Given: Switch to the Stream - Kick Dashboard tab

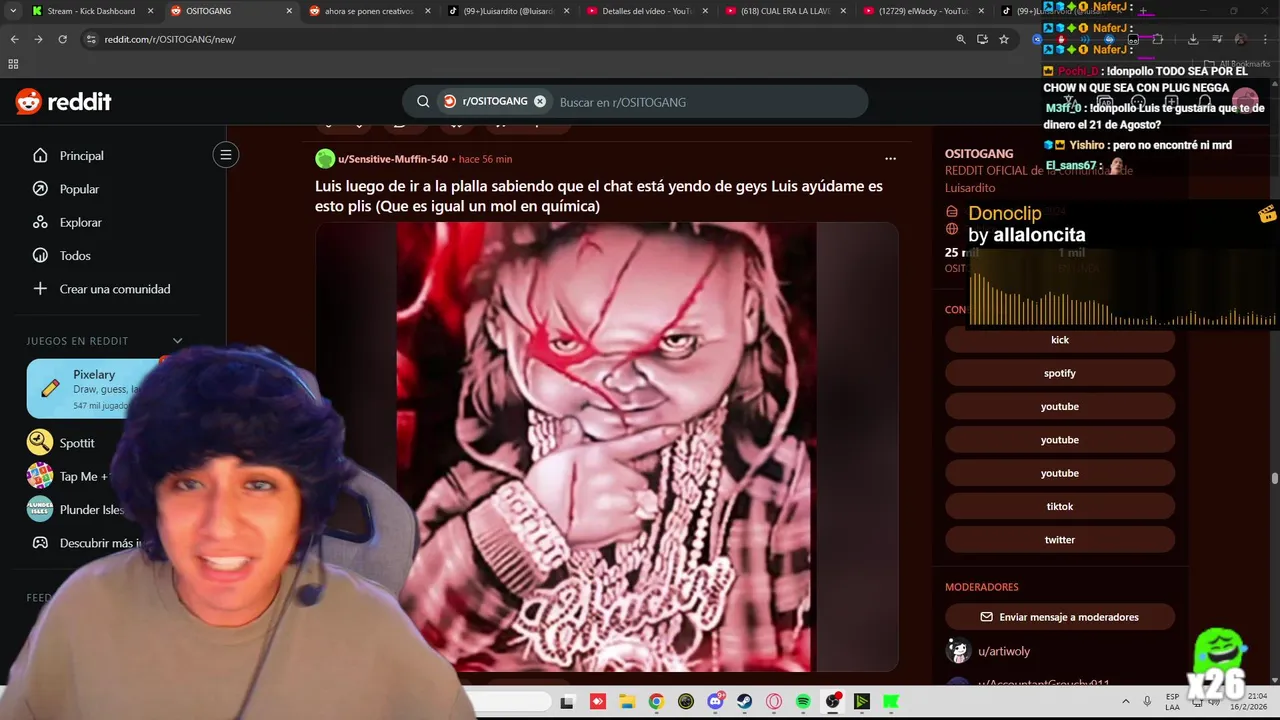Looking at the screenshot, I should [x=91, y=11].
